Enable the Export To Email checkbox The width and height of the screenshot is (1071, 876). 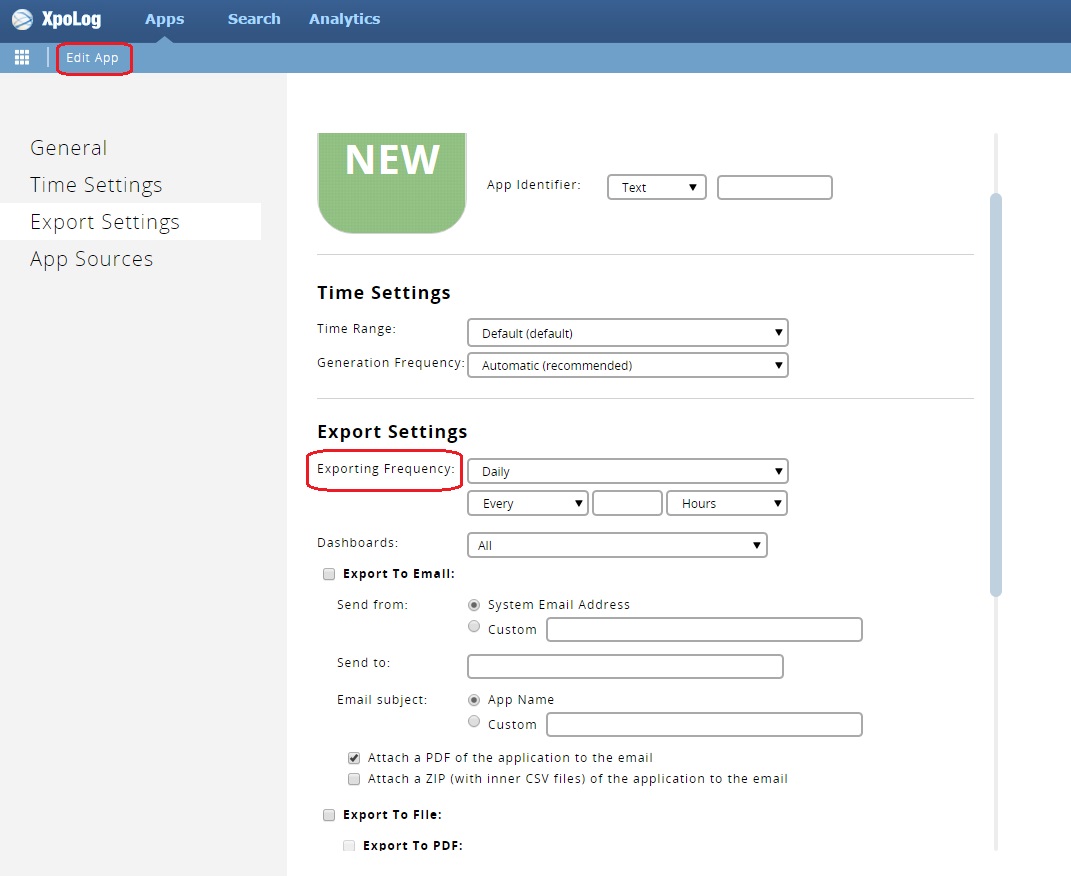click(x=329, y=574)
